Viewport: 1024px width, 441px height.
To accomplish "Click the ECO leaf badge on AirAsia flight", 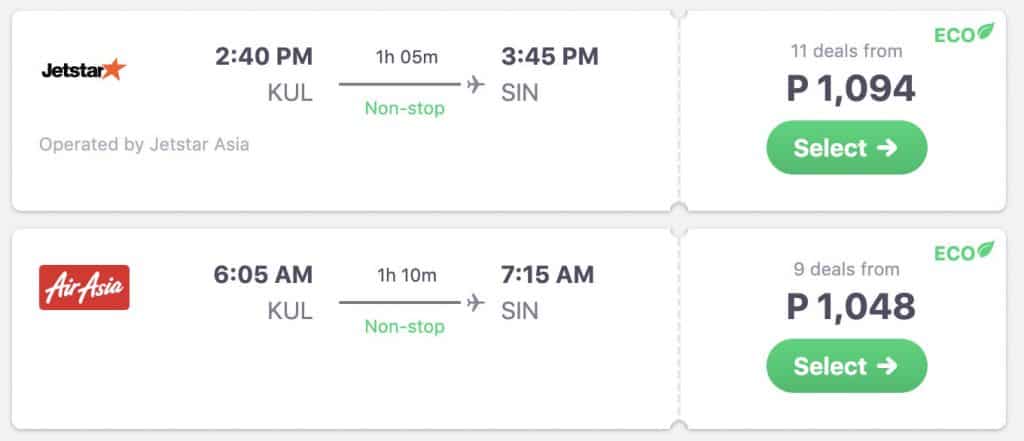I will pos(964,252).
